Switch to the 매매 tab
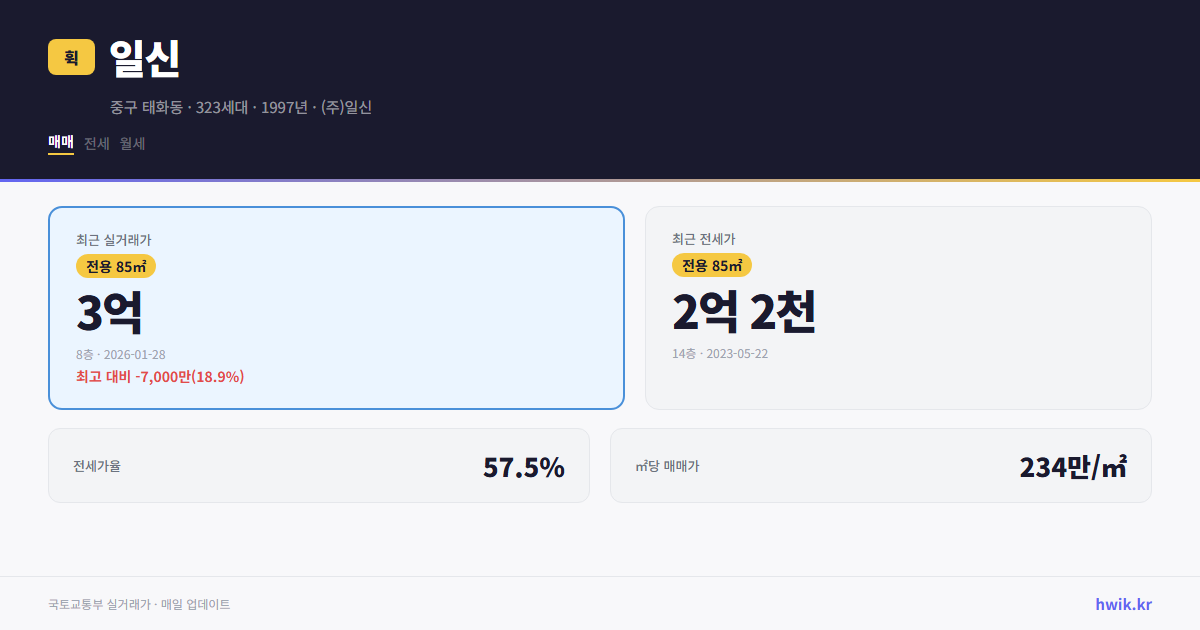Screen dimensions: 1200x630 point(60,143)
